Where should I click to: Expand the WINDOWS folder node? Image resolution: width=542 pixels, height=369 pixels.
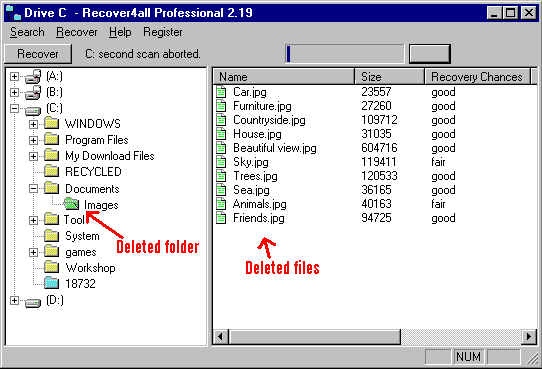pos(33,124)
